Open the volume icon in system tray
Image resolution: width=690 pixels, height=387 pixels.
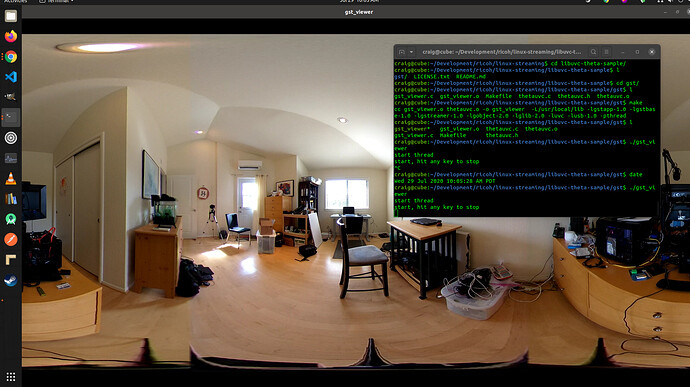pos(670,1)
